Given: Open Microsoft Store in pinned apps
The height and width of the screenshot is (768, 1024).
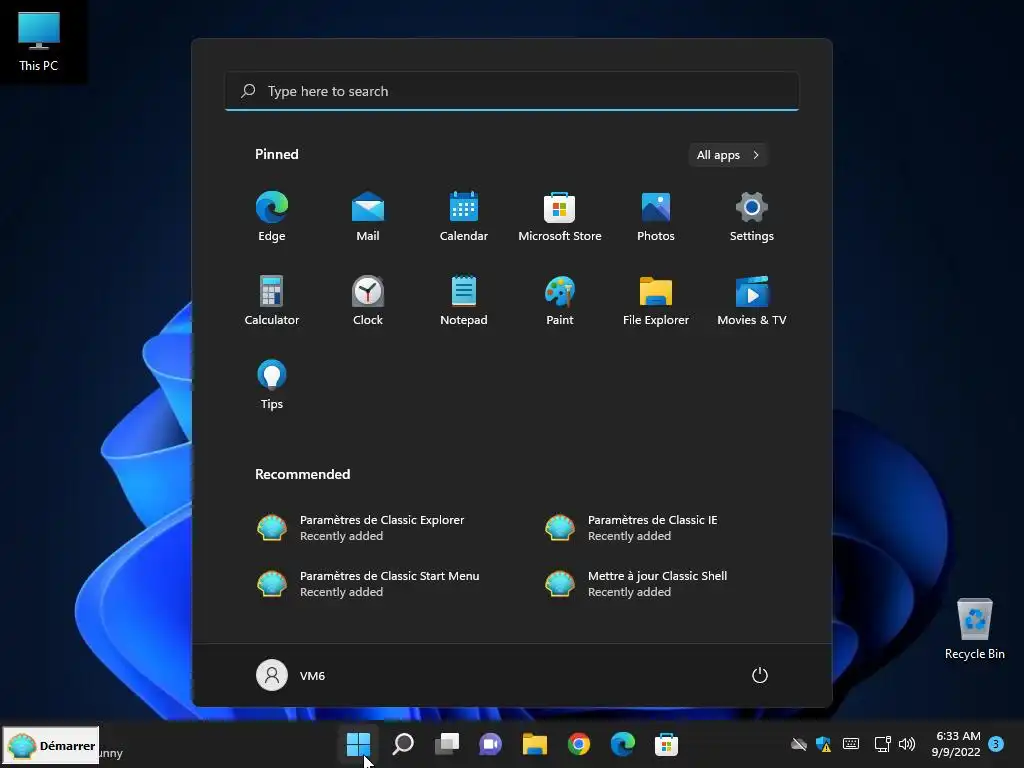Looking at the screenshot, I should [x=560, y=217].
